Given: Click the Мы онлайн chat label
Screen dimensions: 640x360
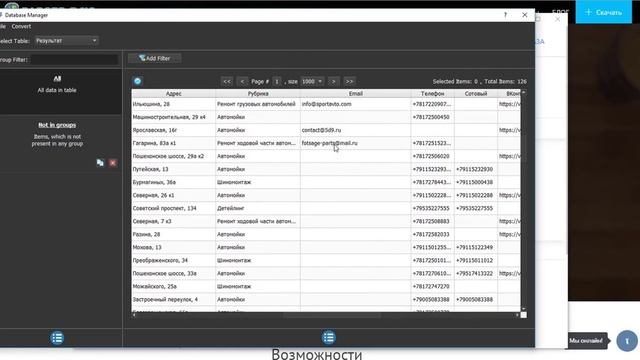Looking at the screenshot, I should [586, 340].
